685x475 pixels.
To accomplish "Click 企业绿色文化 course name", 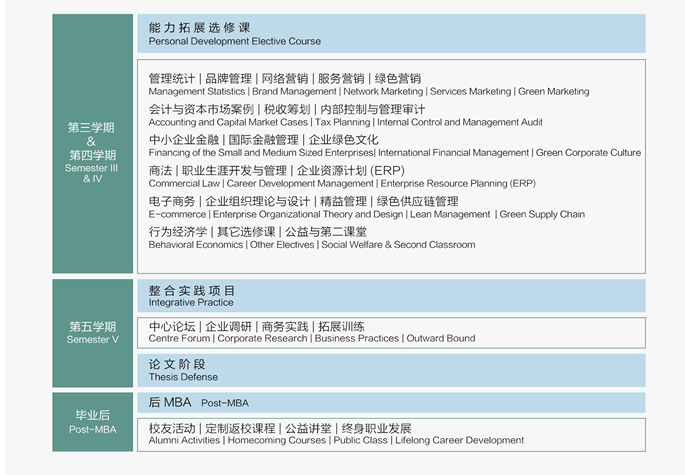I will [x=343, y=140].
